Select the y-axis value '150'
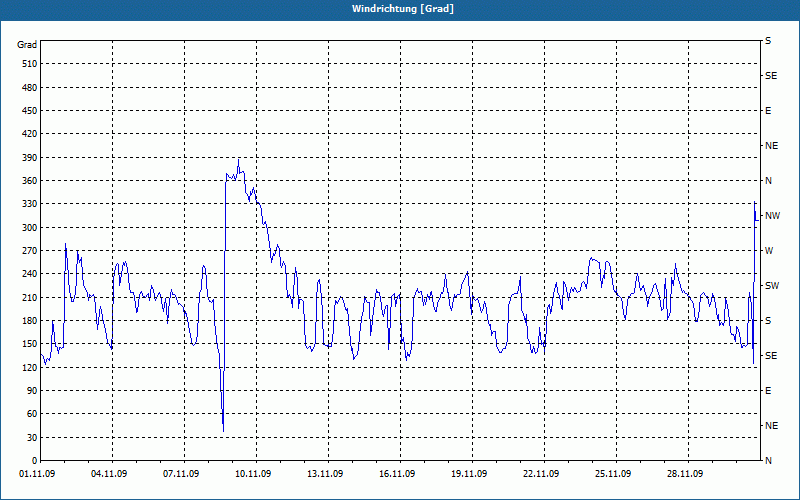 click(x=30, y=344)
